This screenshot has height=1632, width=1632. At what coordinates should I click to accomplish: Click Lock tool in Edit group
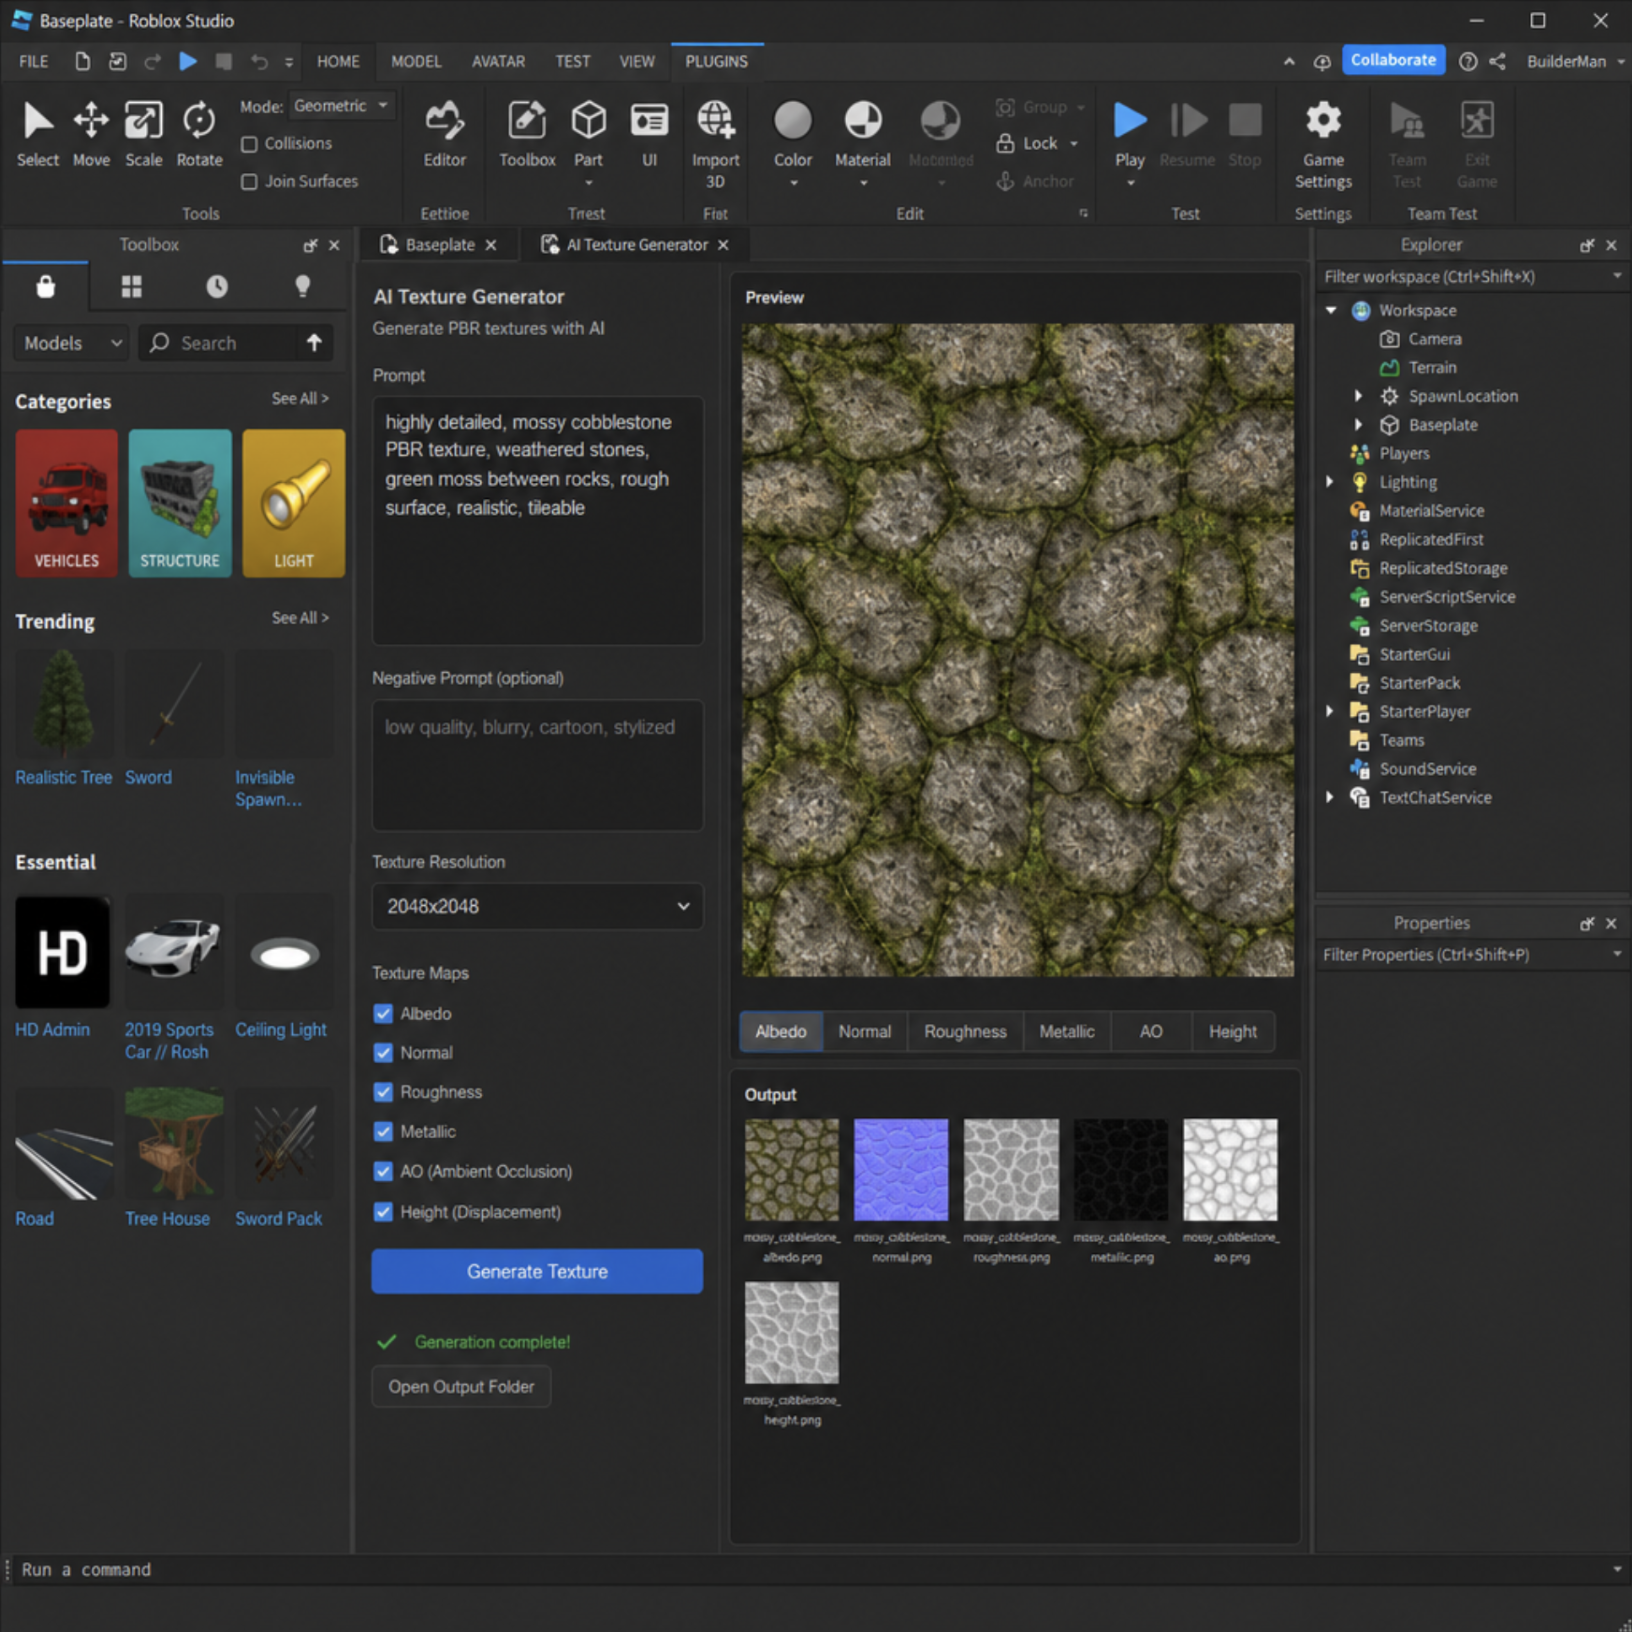(x=1037, y=143)
